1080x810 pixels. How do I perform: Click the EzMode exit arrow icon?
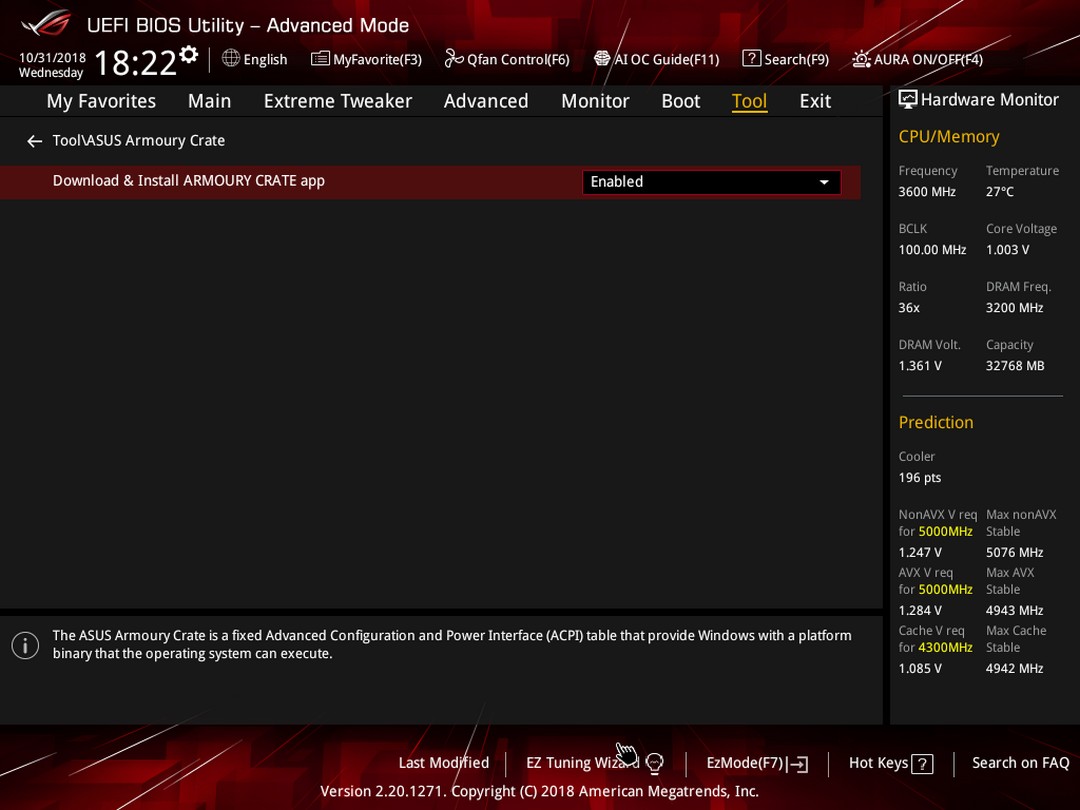point(798,764)
